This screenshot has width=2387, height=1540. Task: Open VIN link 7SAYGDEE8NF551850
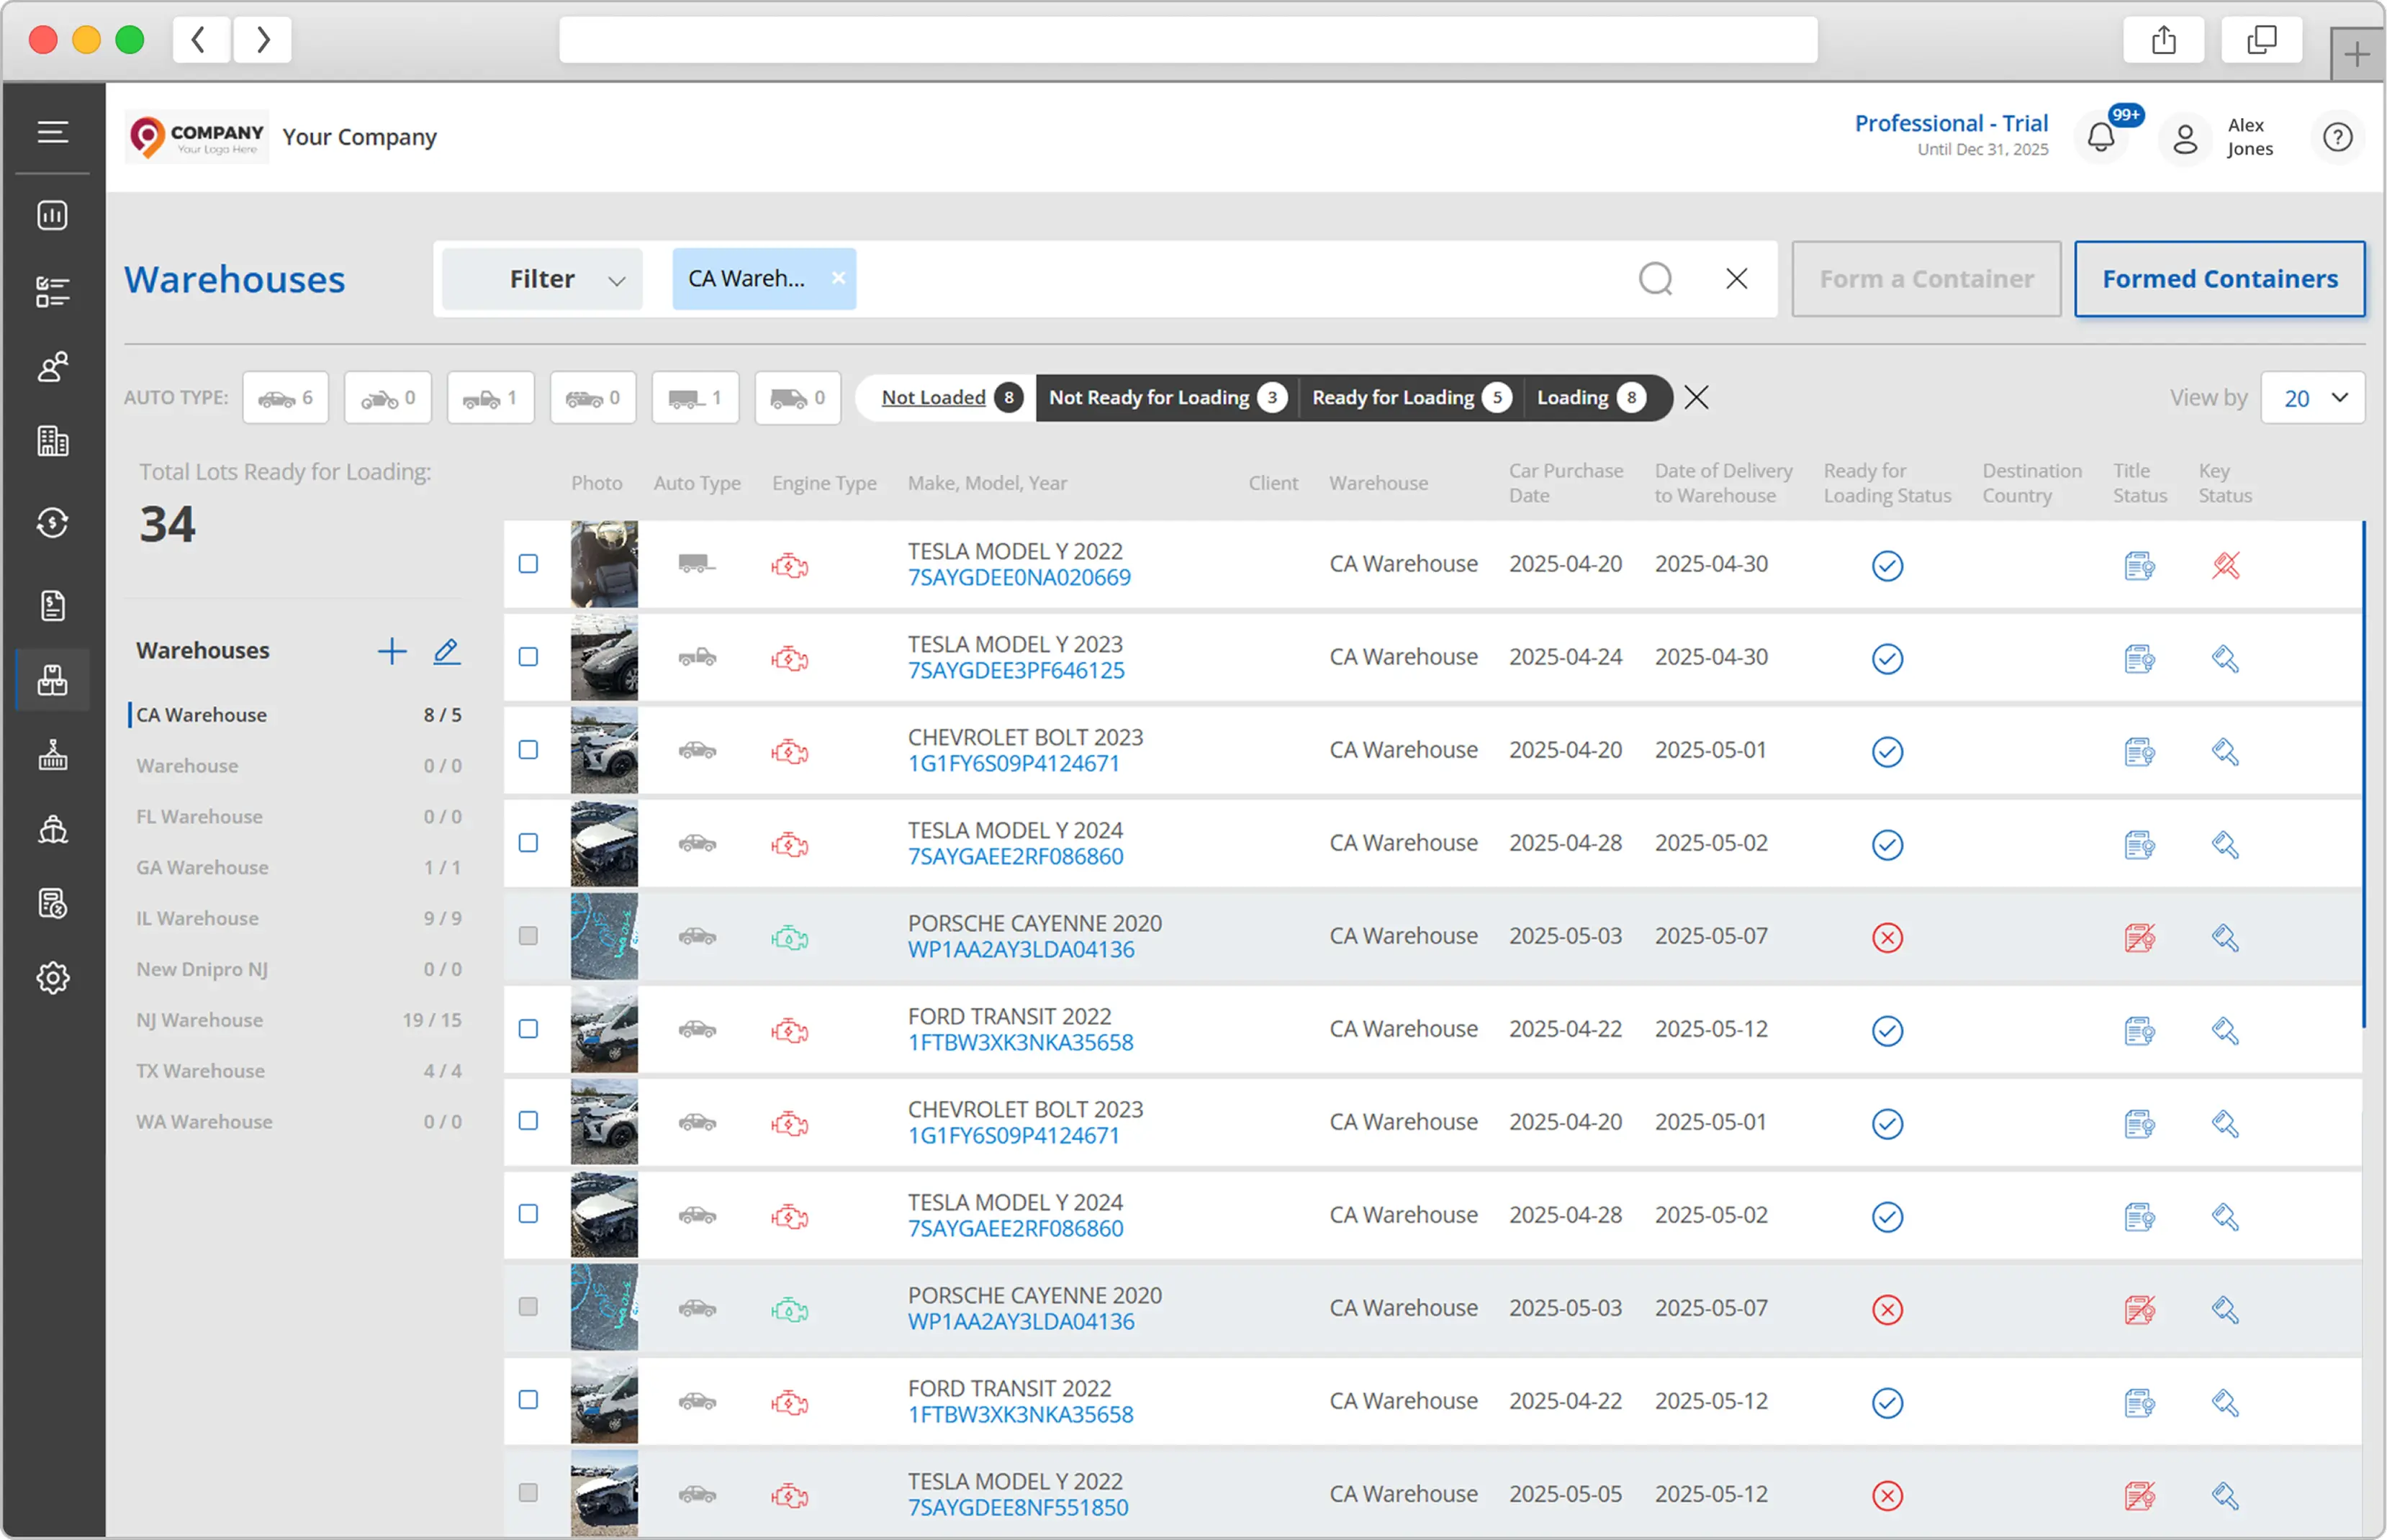pyautogui.click(x=1018, y=1508)
